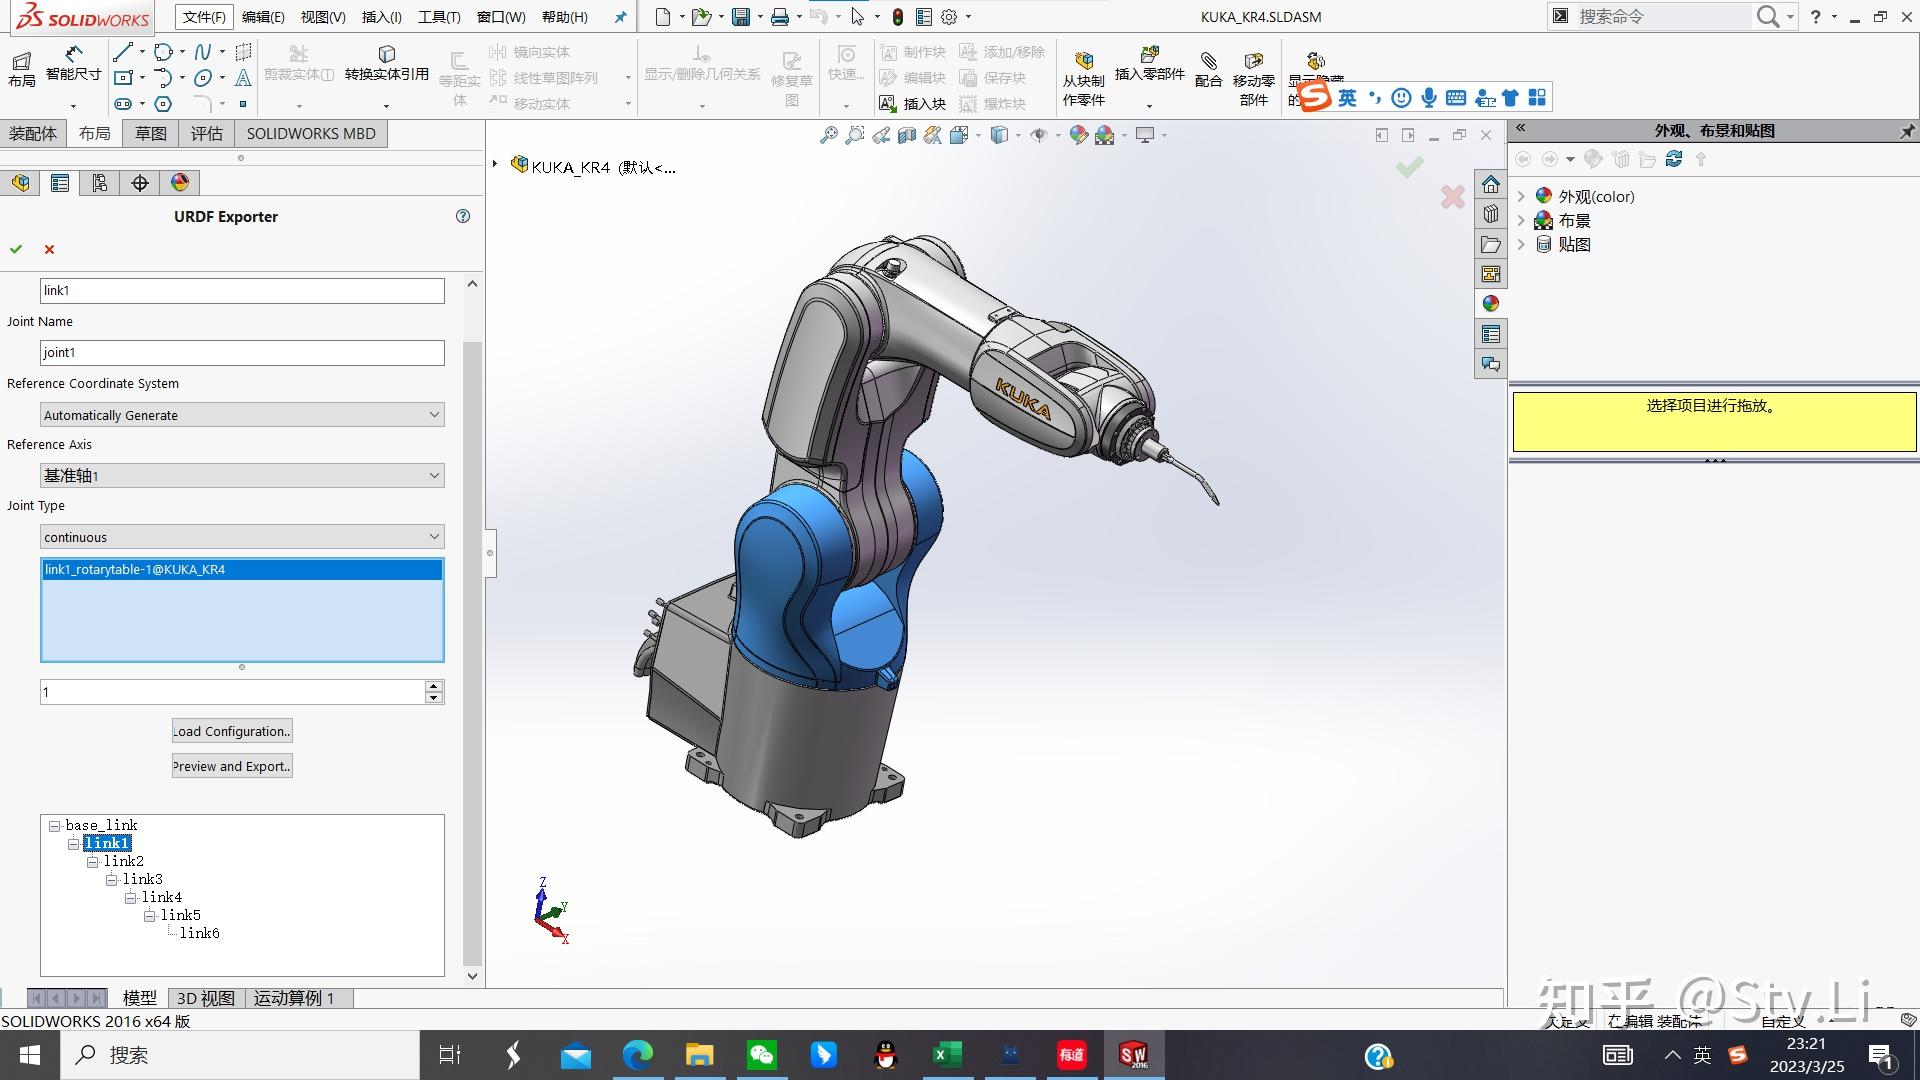
Task: Accept URDF Exporter with green checkmark
Action: click(x=16, y=249)
